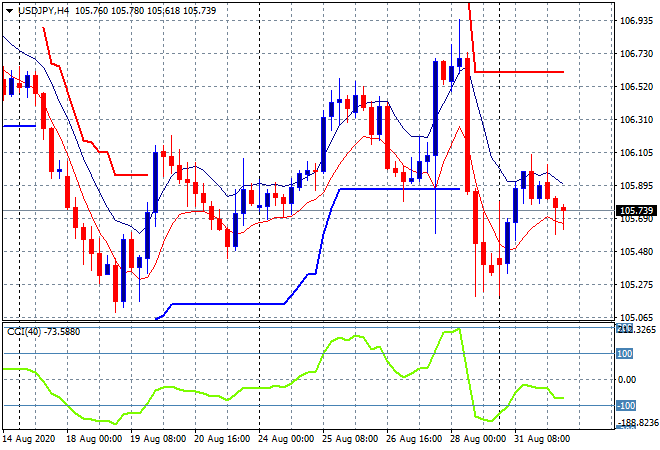Screen dimensions: 660x450
Task: Select the flat blue support line near 105.87
Action: click(x=400, y=189)
